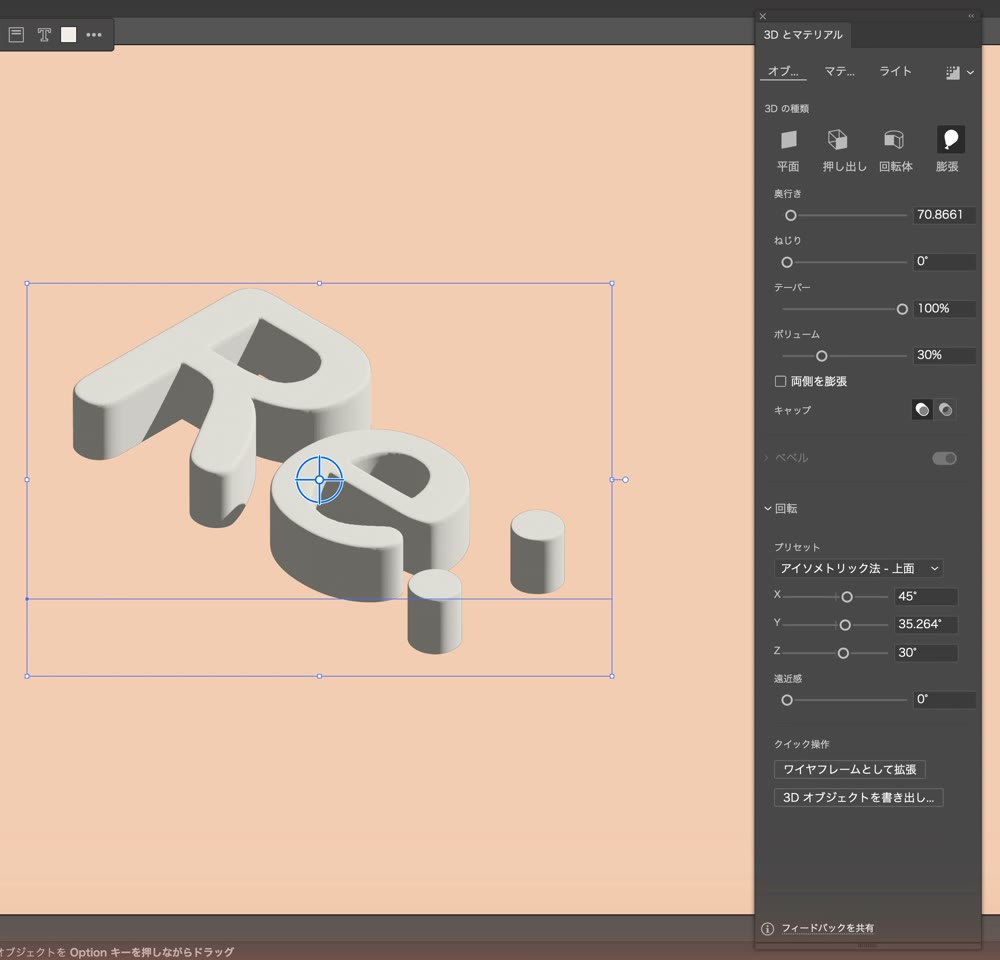Click the X rotation slider handle
This screenshot has height=960, width=1000.
click(847, 597)
